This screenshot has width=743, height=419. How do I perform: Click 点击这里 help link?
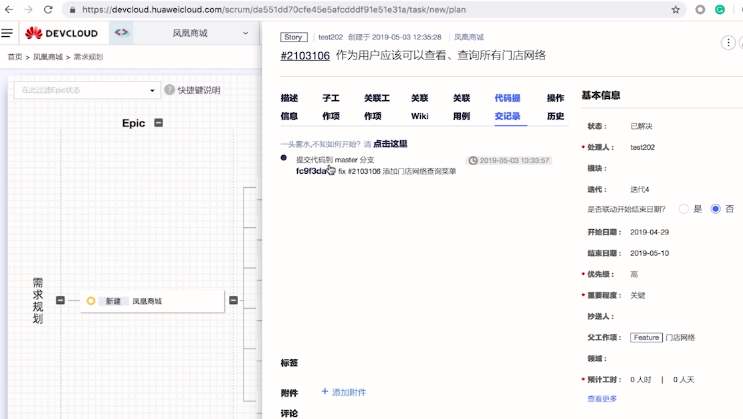click(390, 144)
